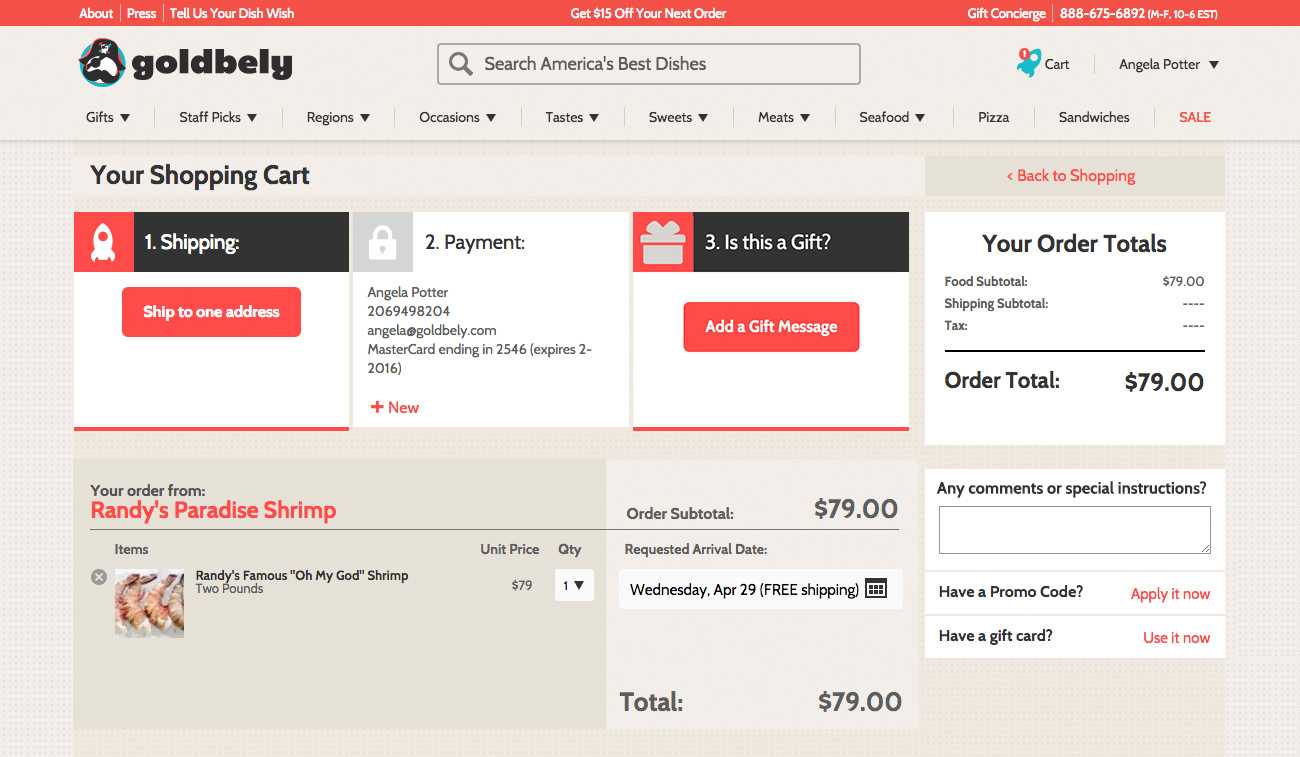The height and width of the screenshot is (757, 1300).
Task: Click the Two Pounds item description
Action: click(229, 589)
